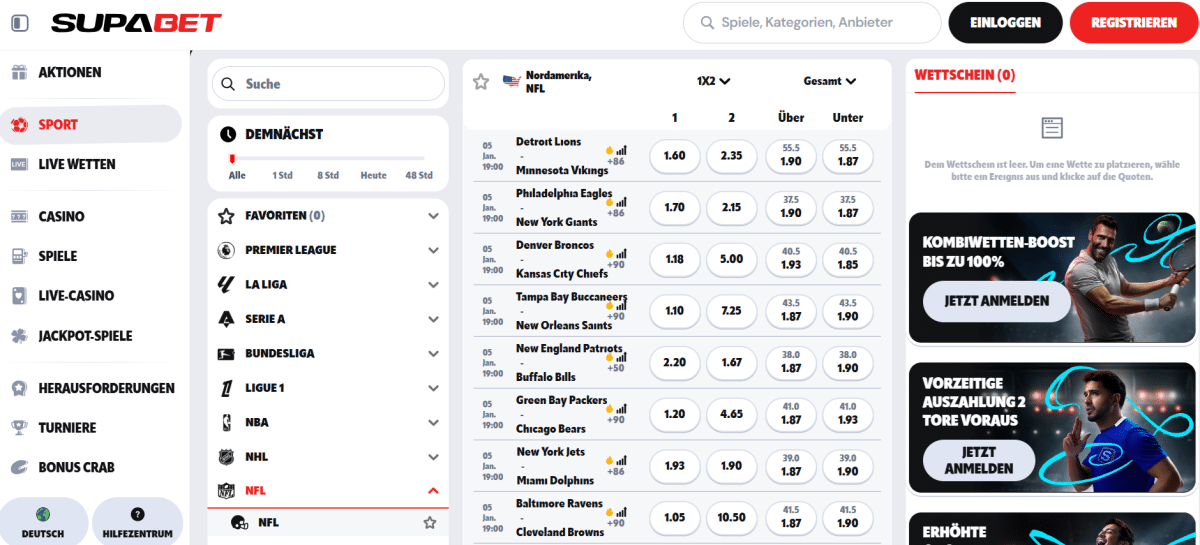Set the time slider to 8 Std
Image resolution: width=1200 pixels, height=545 pixels.
(328, 175)
